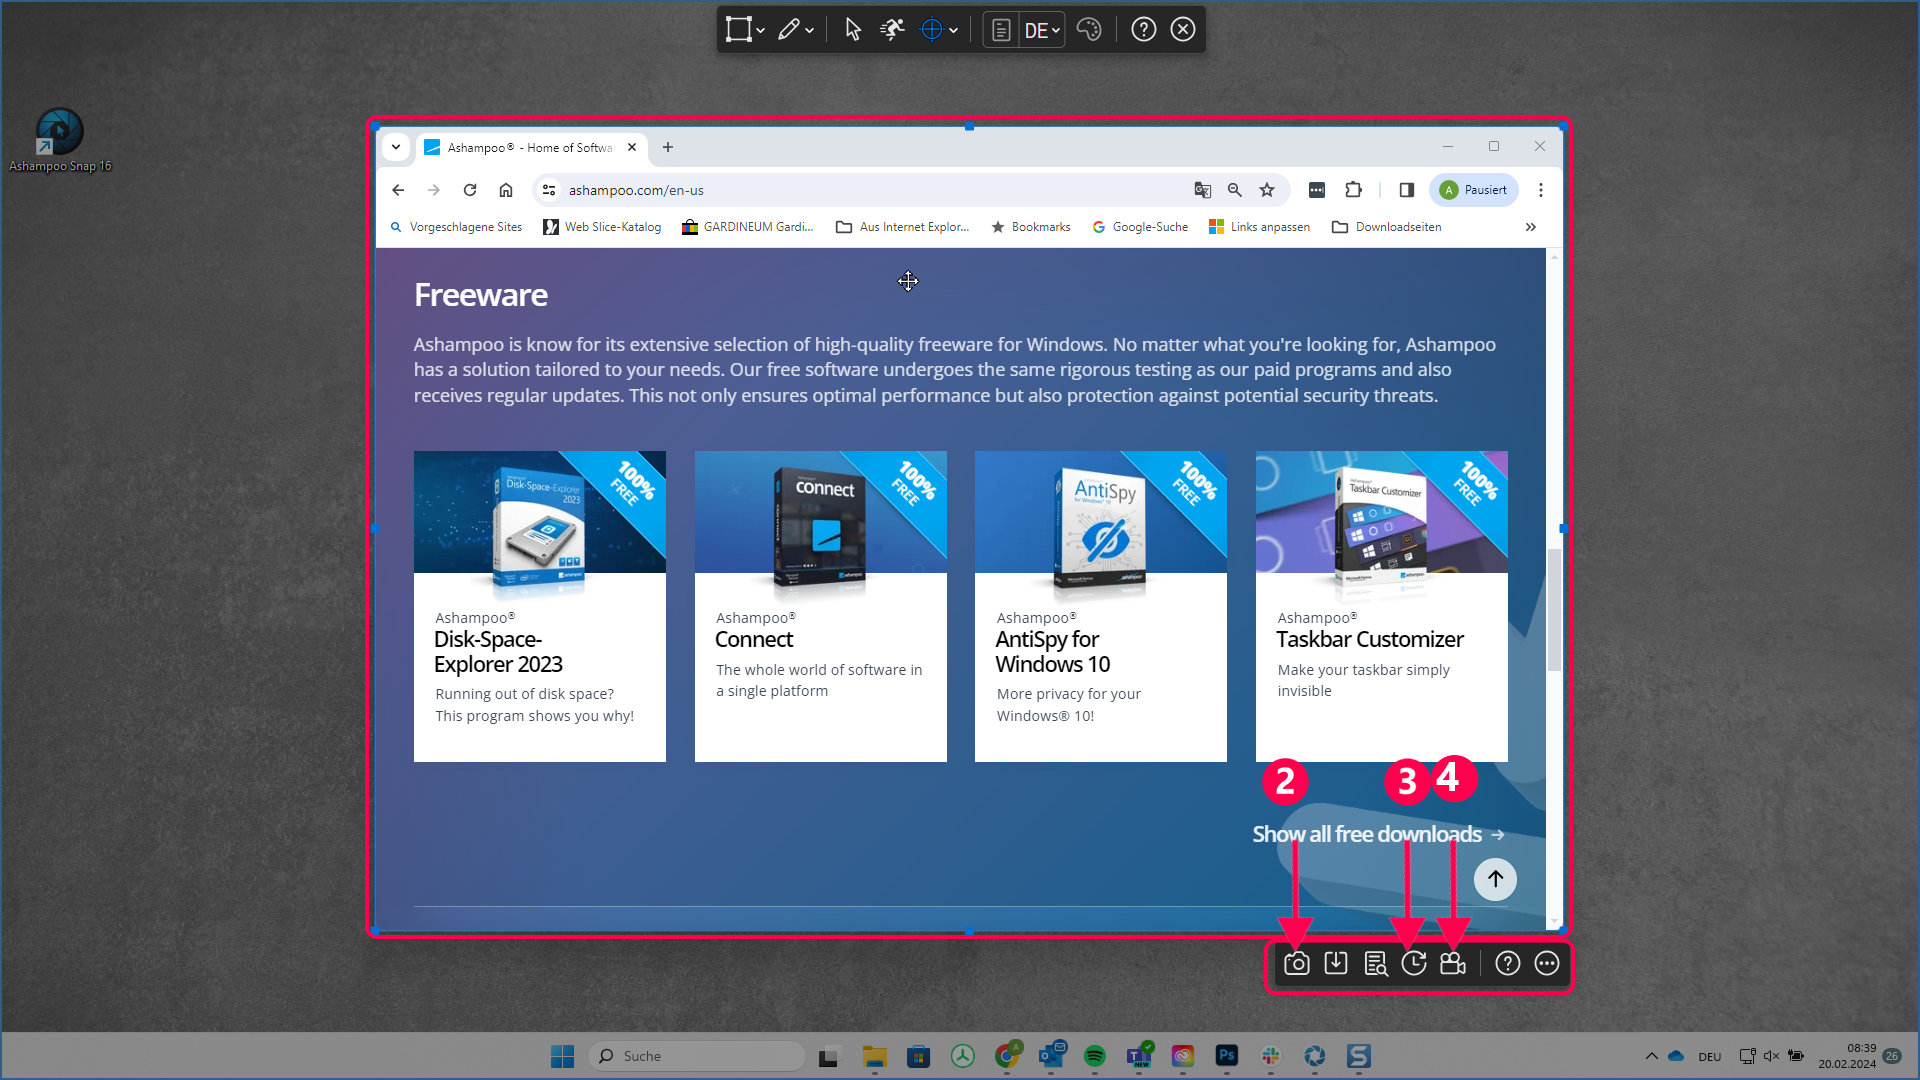Open the browser extensions puzzle icon

1354,190
